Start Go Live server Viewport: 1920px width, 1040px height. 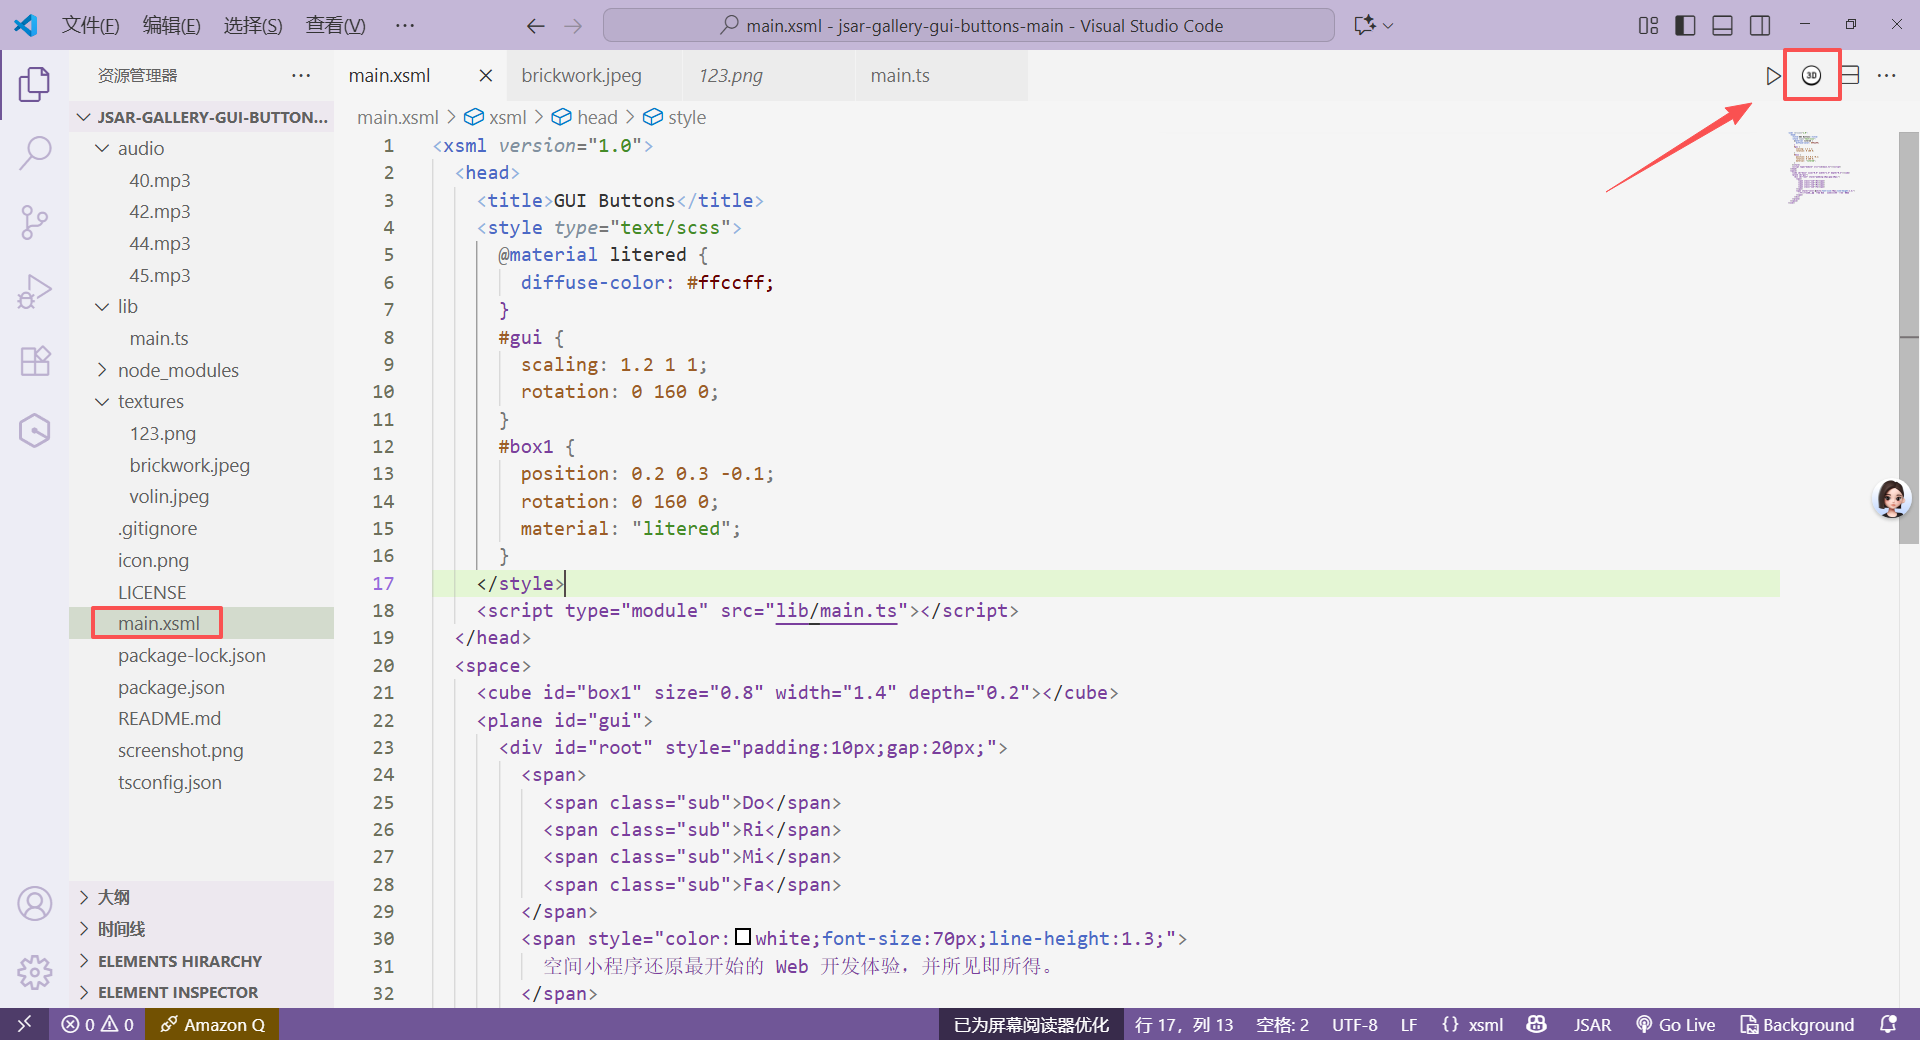click(1675, 1024)
